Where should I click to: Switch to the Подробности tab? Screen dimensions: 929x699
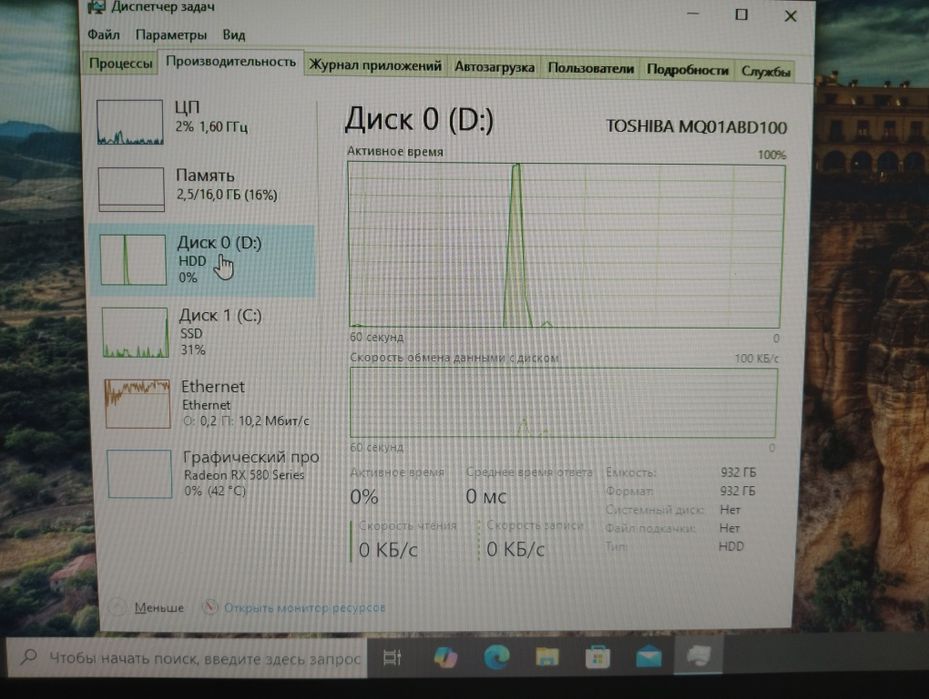(687, 70)
